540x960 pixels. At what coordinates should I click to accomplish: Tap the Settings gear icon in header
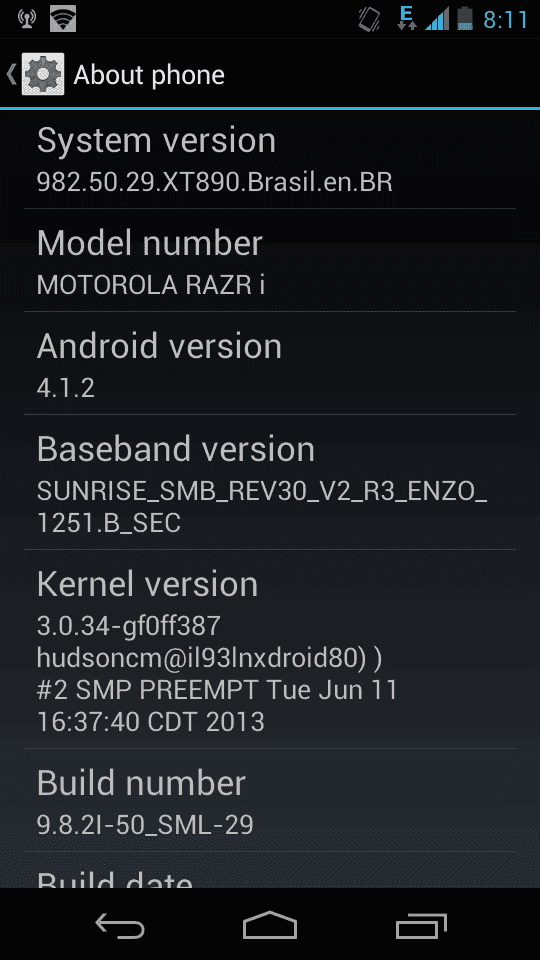43,74
